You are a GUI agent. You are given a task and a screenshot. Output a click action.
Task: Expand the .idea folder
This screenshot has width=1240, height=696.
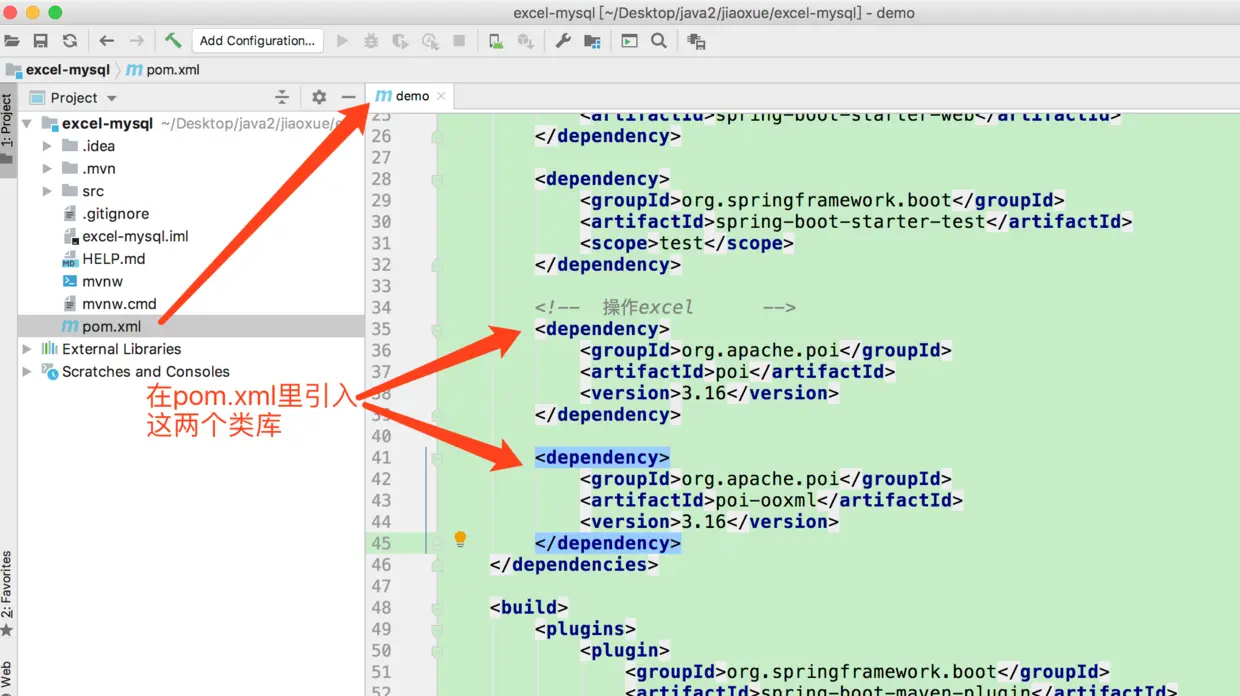click(x=47, y=146)
